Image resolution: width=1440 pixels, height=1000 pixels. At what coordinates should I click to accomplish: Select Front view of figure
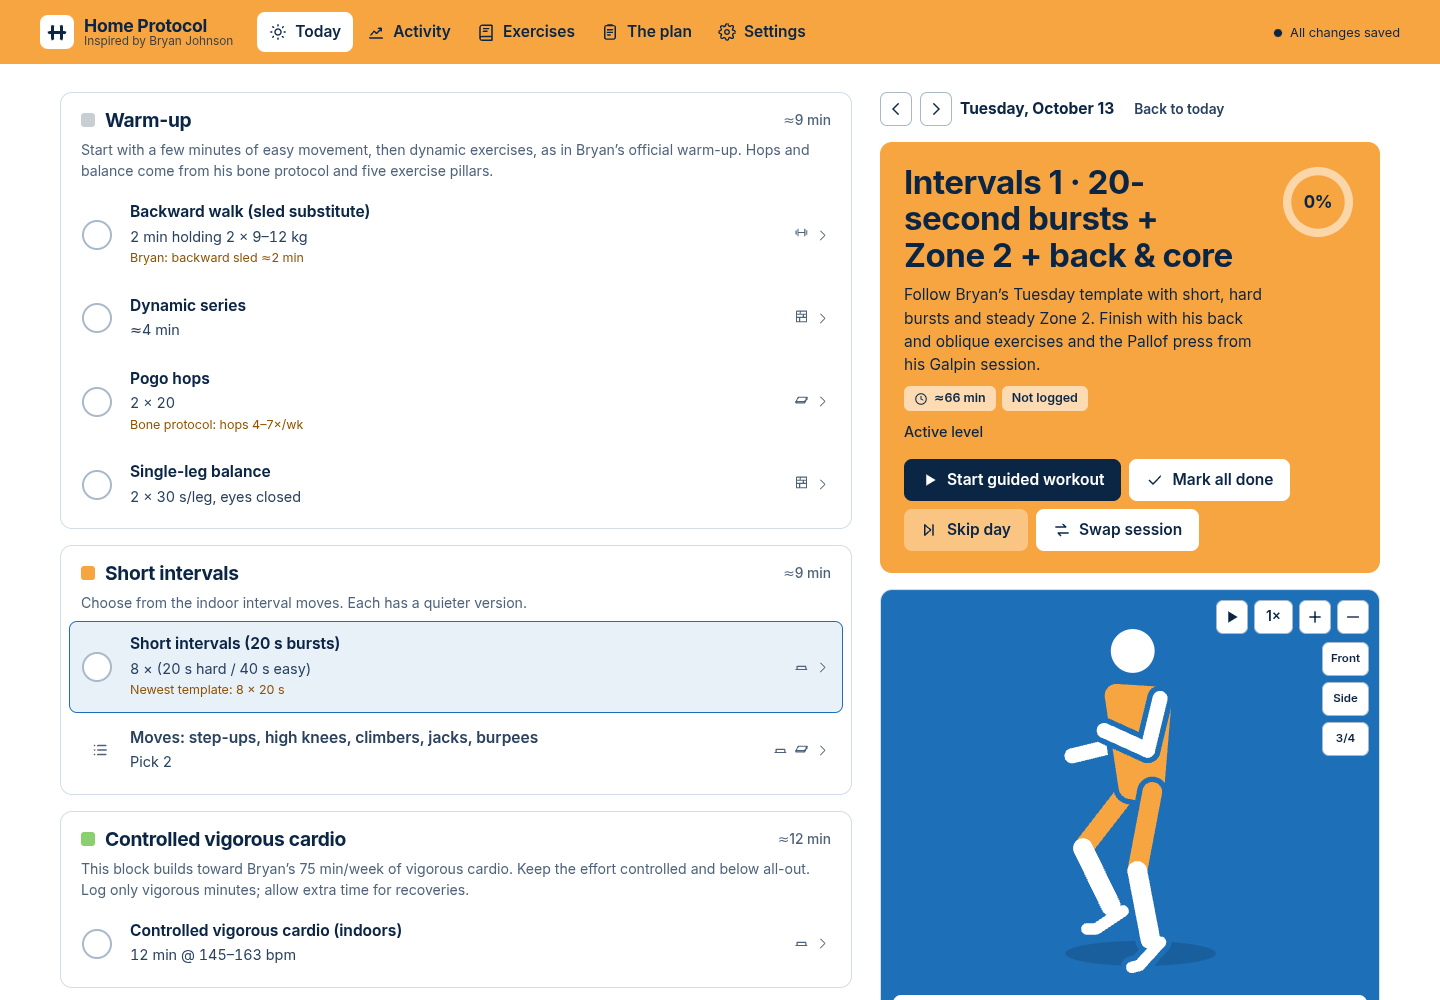click(x=1345, y=658)
